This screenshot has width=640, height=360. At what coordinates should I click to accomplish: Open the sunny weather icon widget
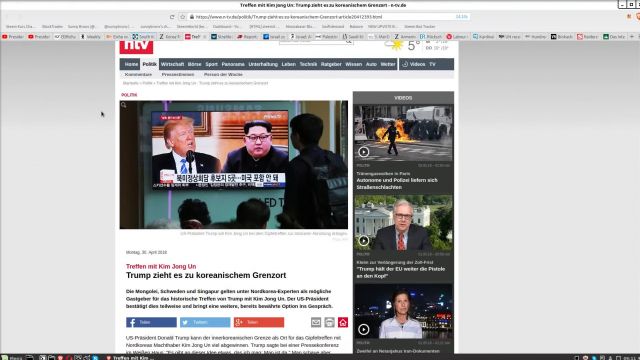(395, 45)
